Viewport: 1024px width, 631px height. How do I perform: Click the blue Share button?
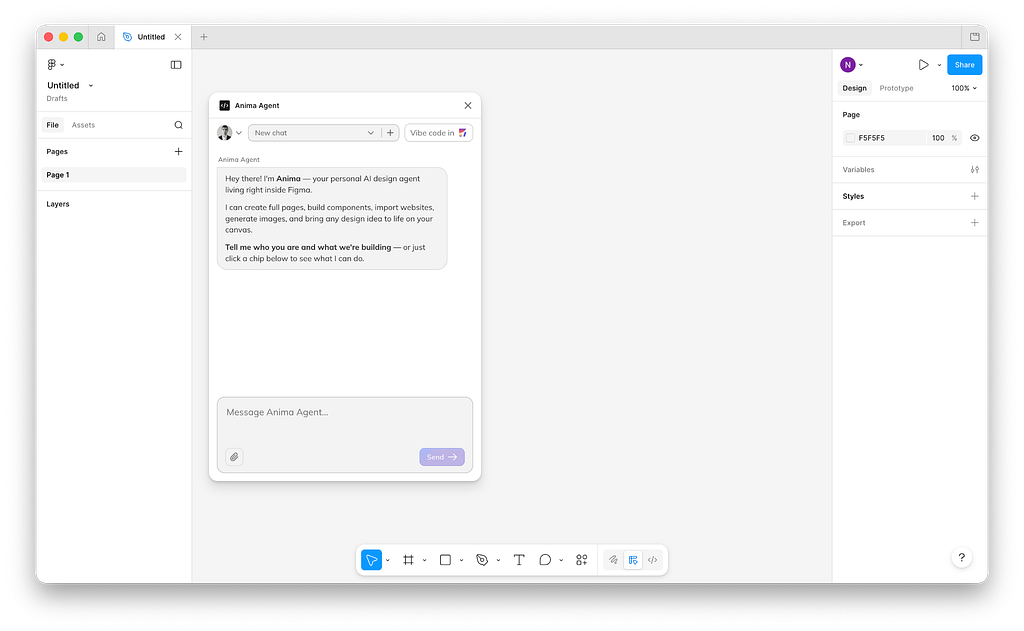click(x=964, y=65)
